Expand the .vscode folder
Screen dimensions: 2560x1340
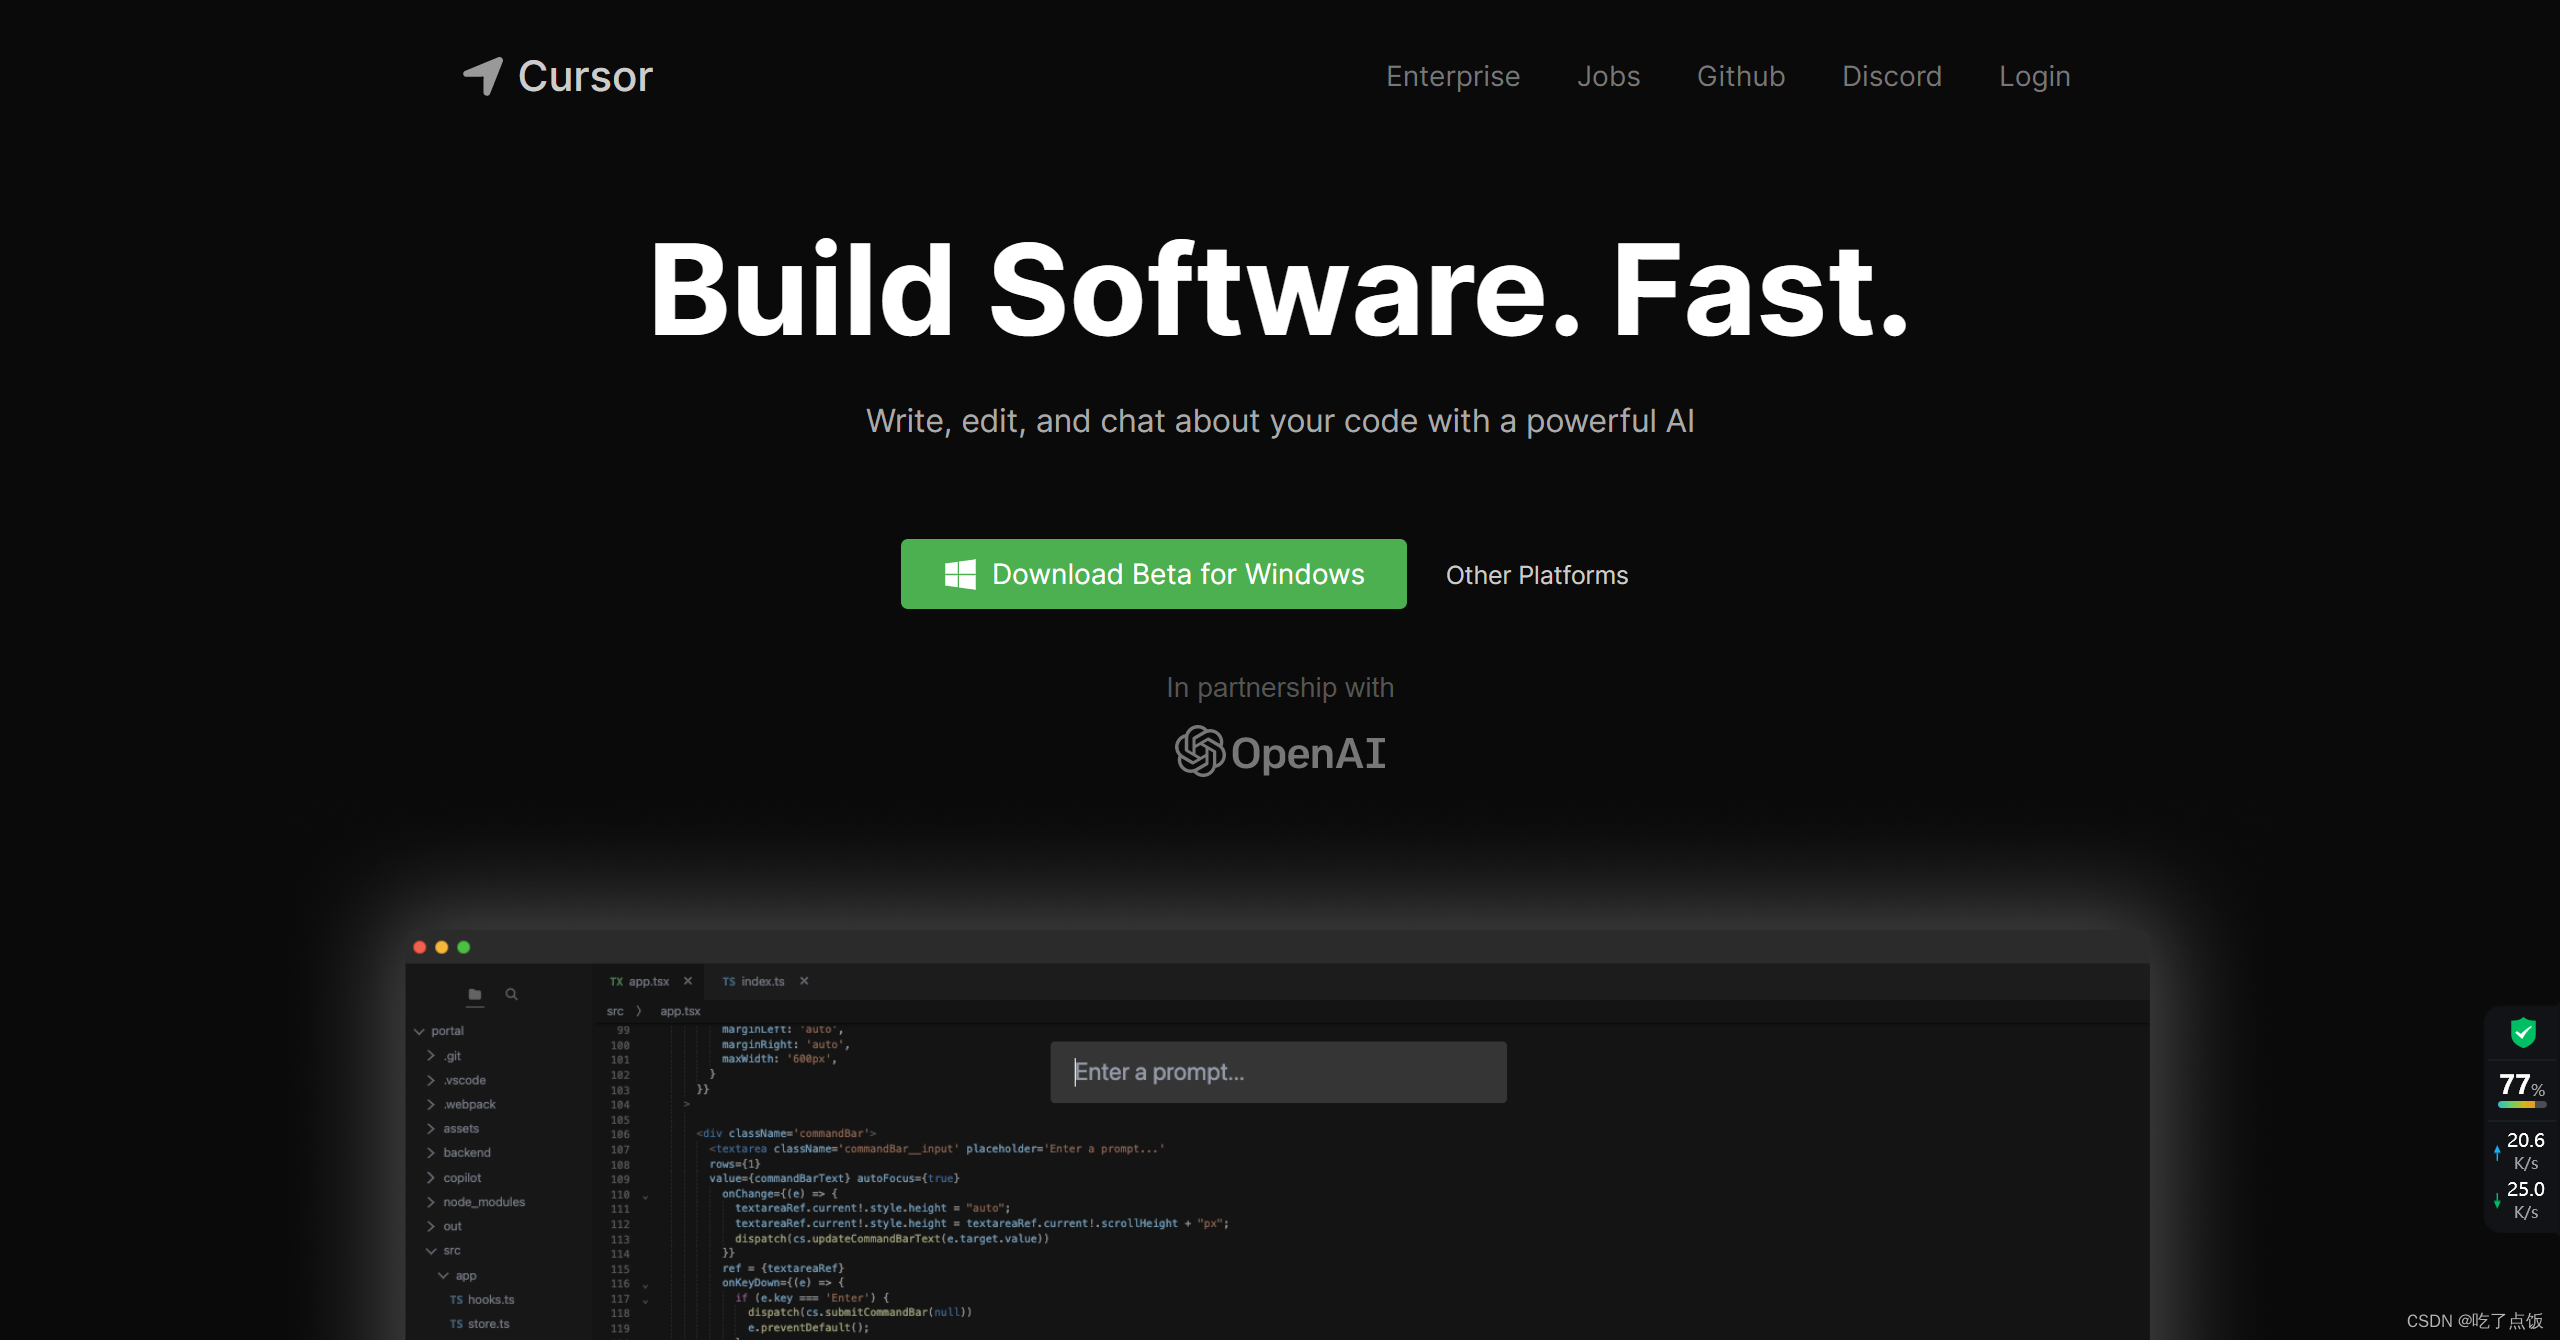[431, 1080]
